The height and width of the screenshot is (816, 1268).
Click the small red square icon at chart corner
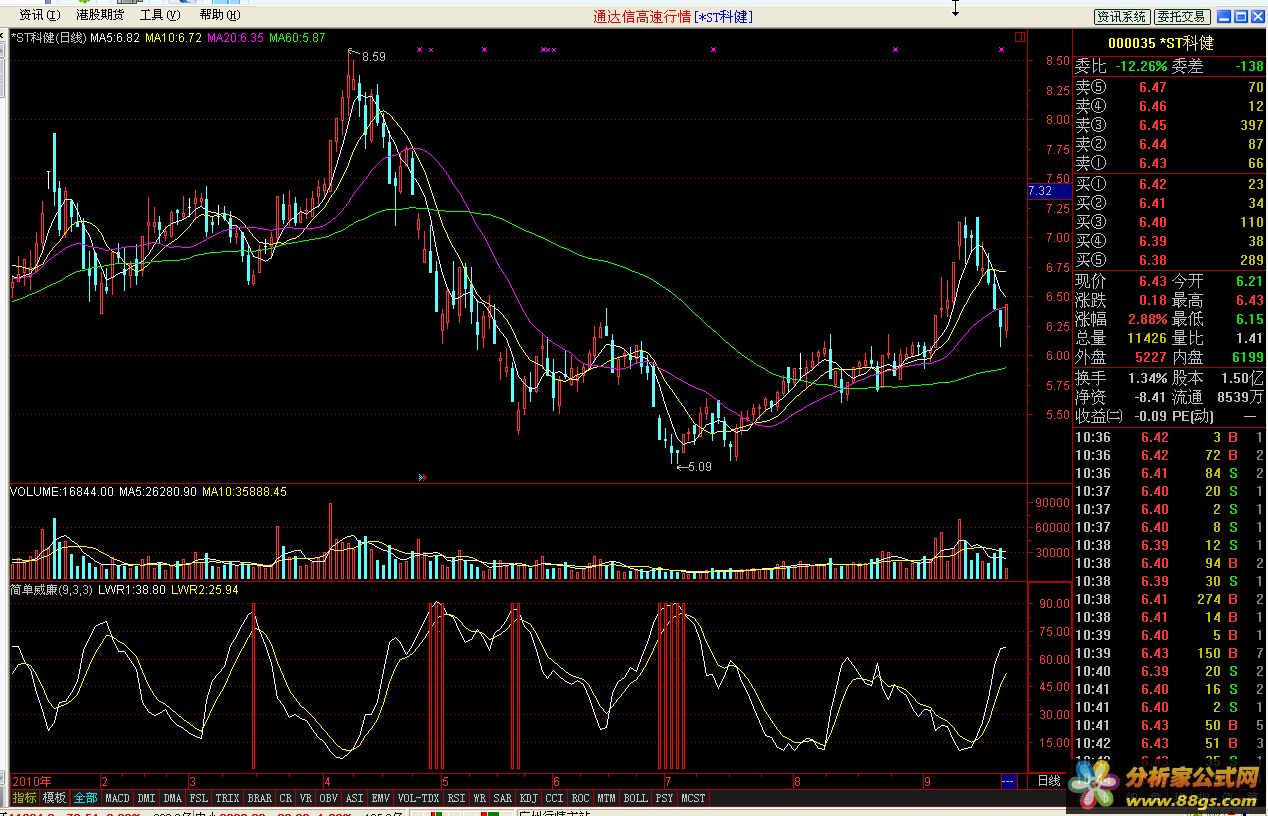pyautogui.click(x=1020, y=37)
